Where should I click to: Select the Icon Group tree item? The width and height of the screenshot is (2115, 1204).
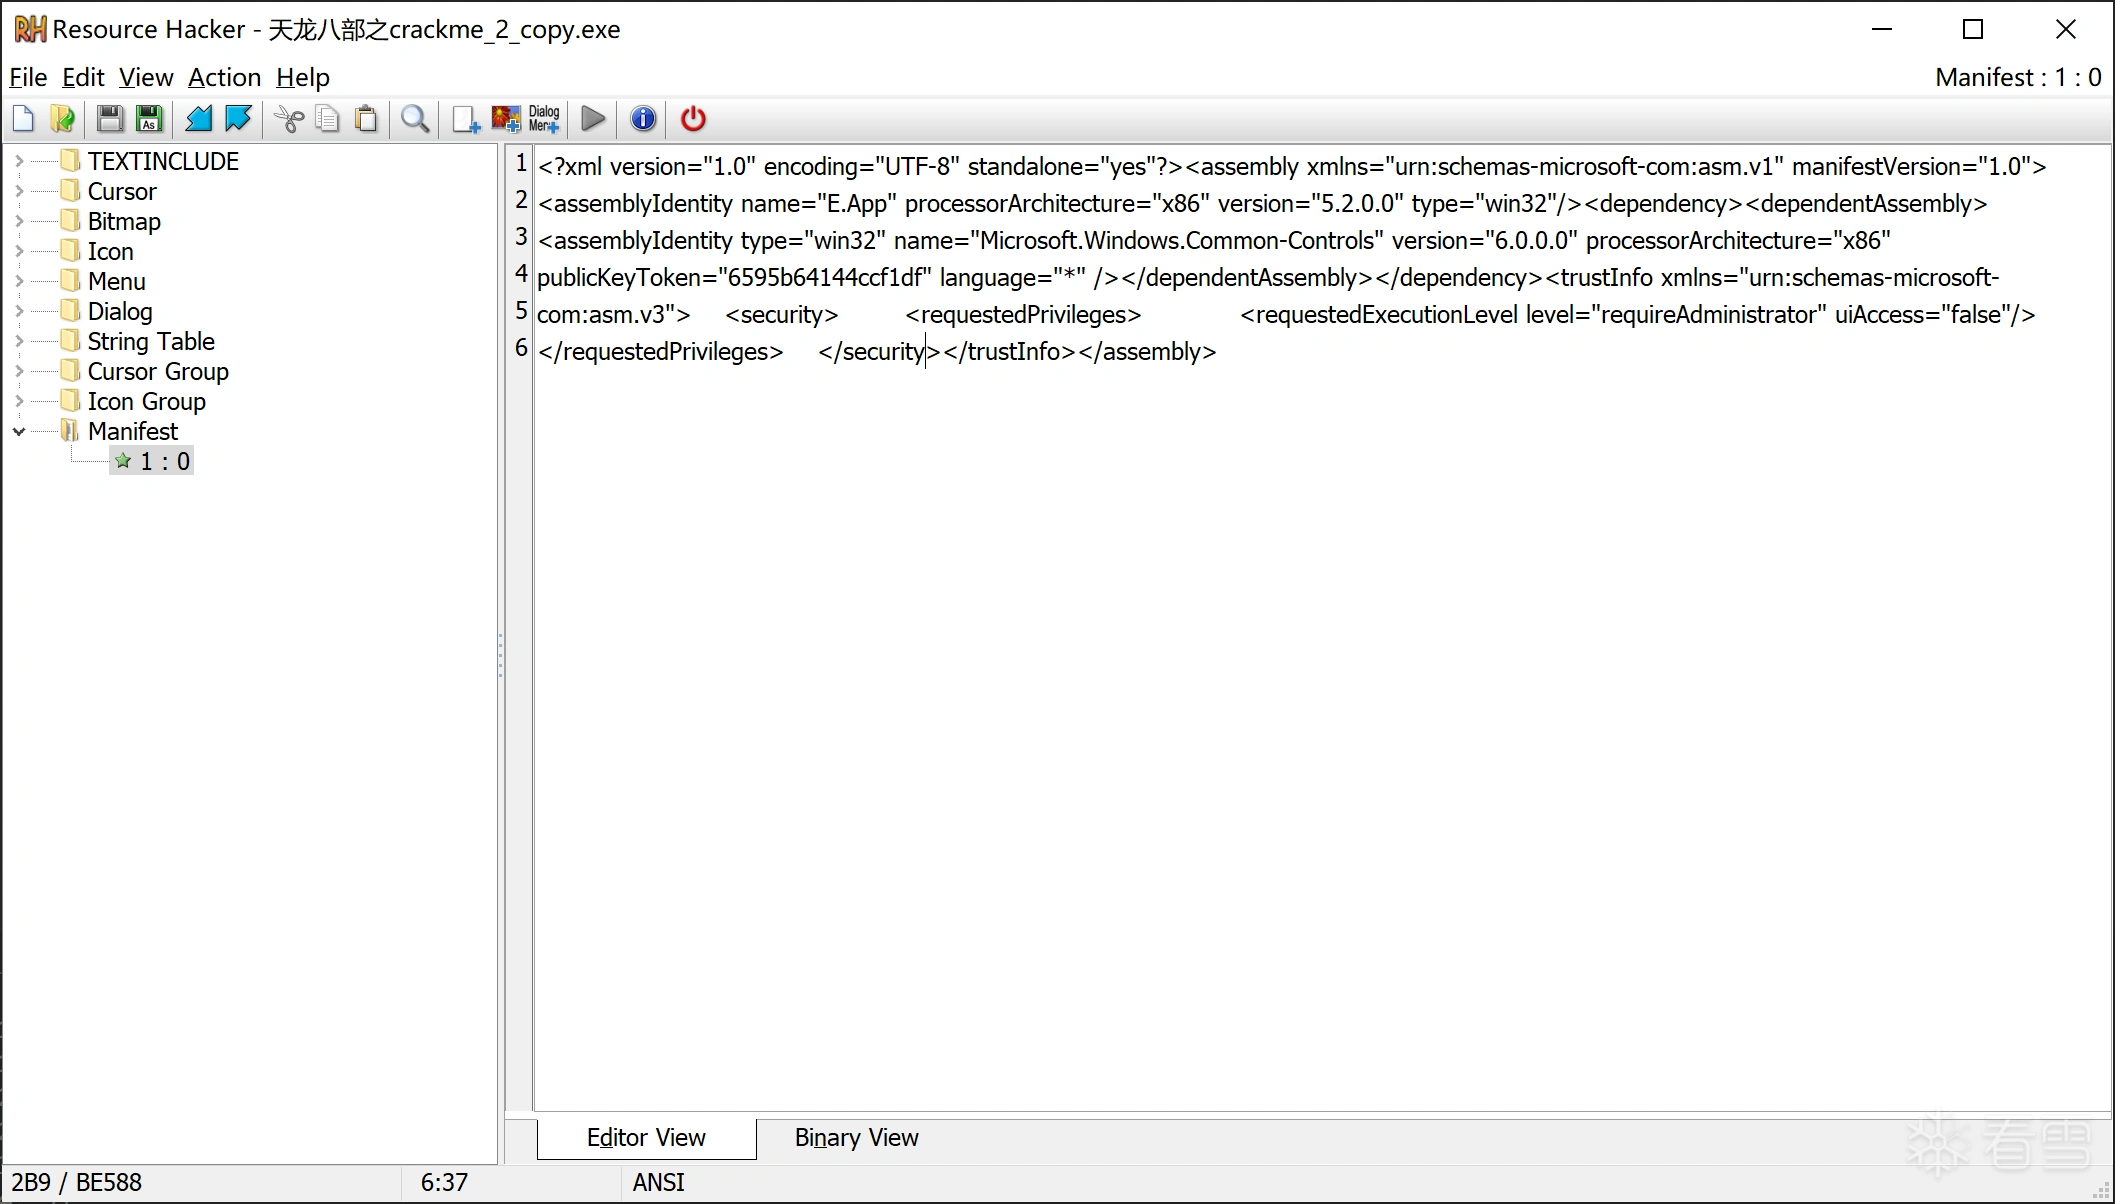coord(146,401)
